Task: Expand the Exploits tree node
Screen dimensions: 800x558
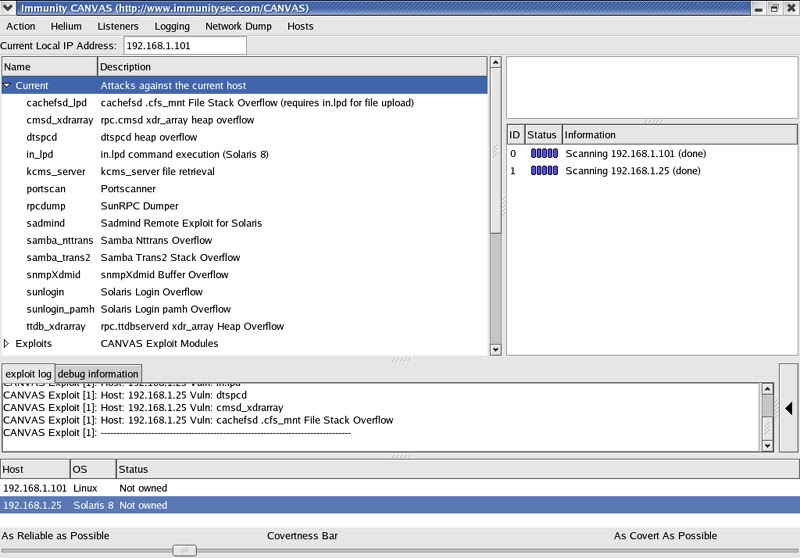Action: (x=7, y=343)
